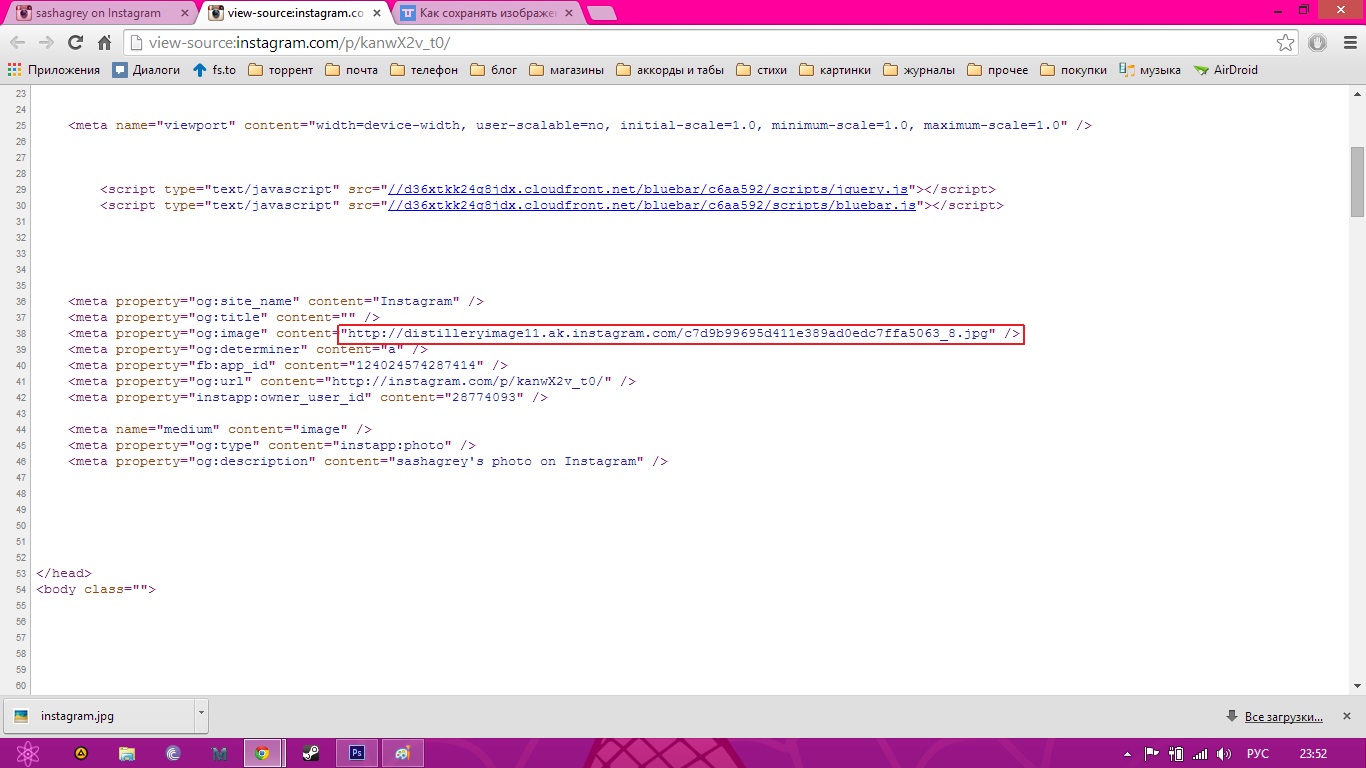Click the og:description meta line
Viewport: 1366px width, 768px height.
[368, 461]
